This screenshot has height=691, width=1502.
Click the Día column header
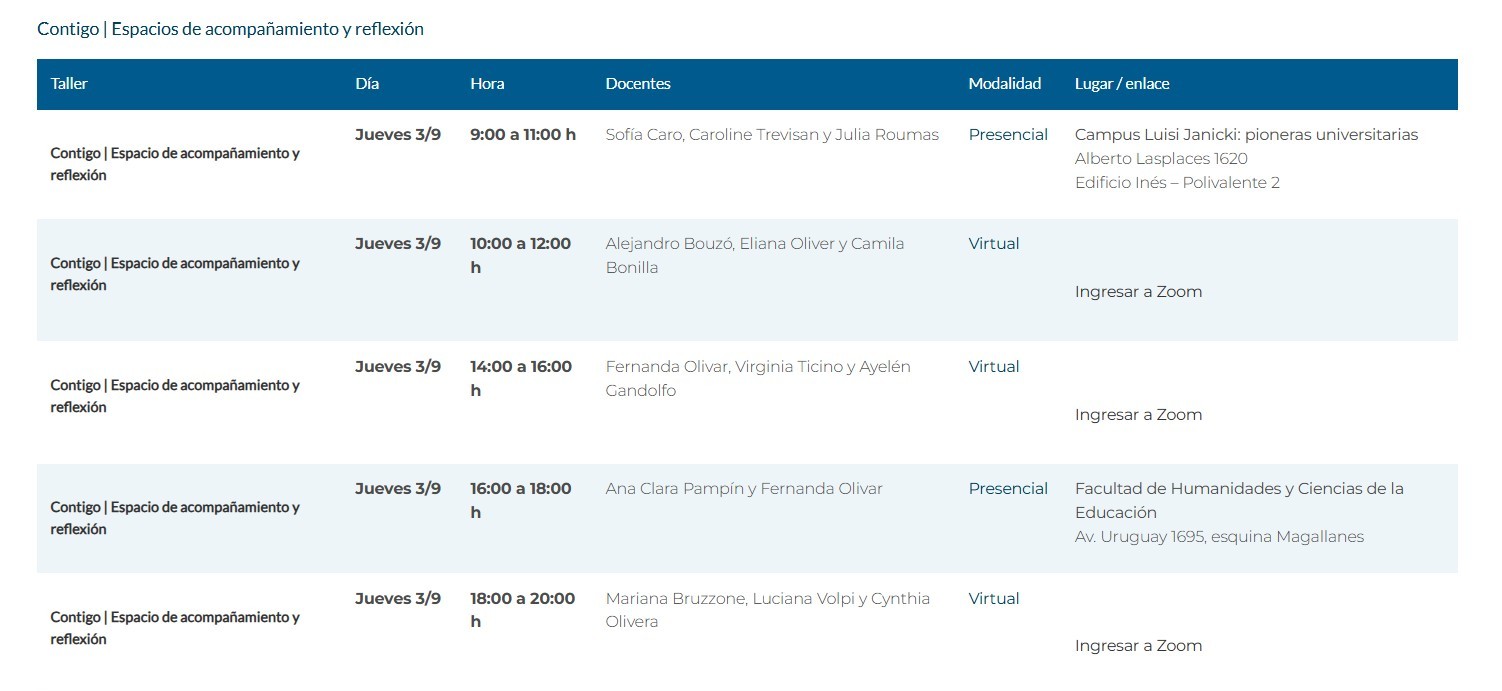[x=367, y=84]
